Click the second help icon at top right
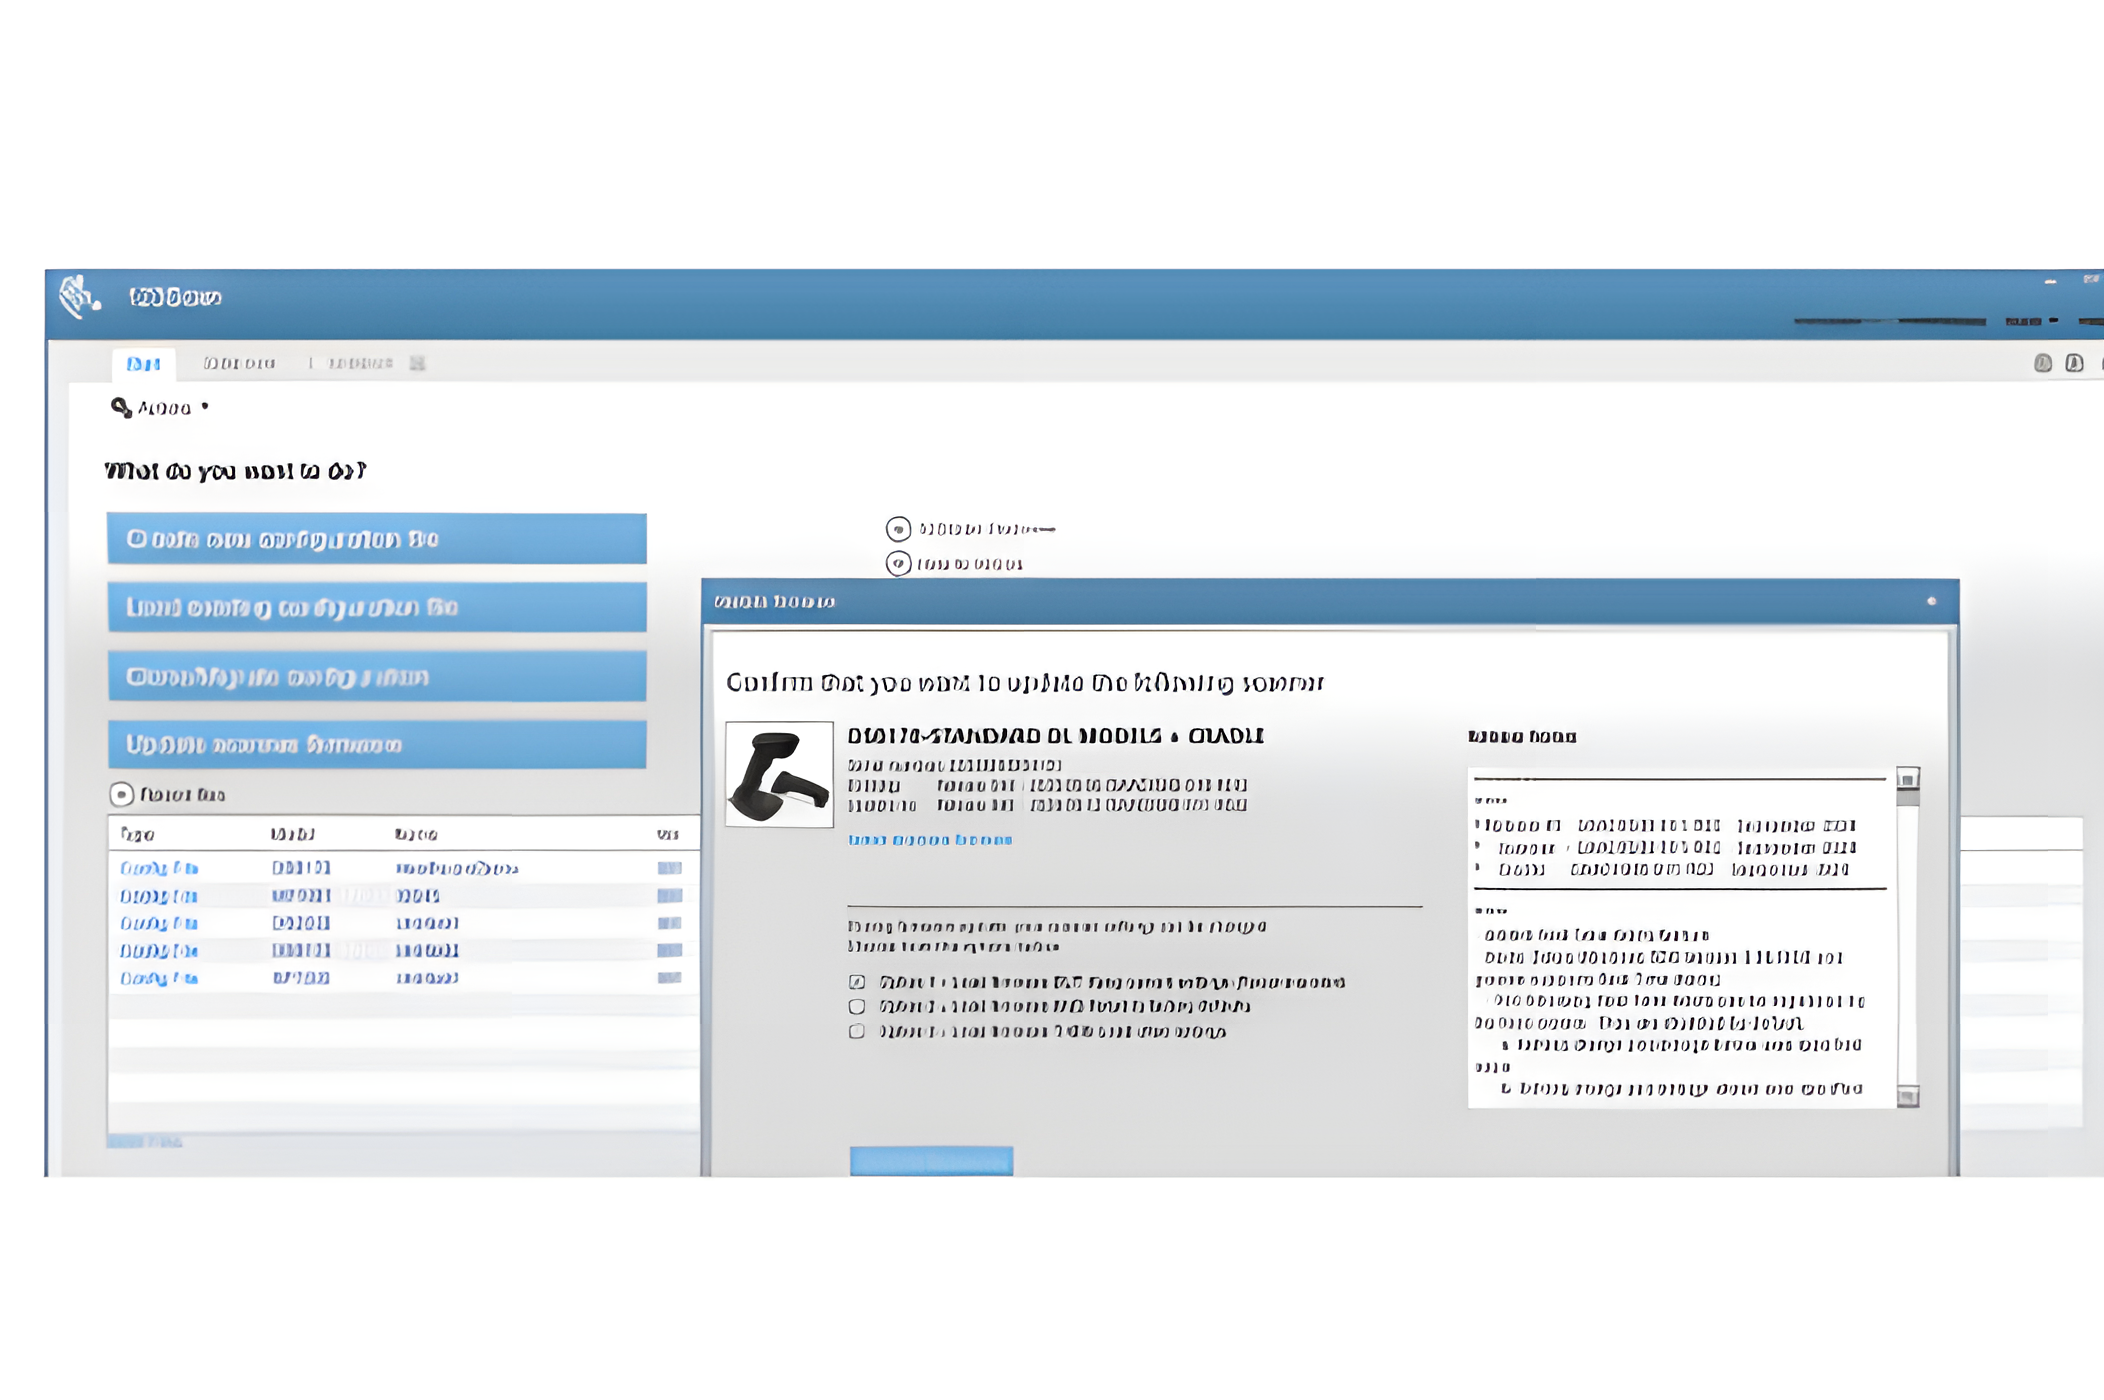This screenshot has height=1400, width=2104. [x=2075, y=363]
